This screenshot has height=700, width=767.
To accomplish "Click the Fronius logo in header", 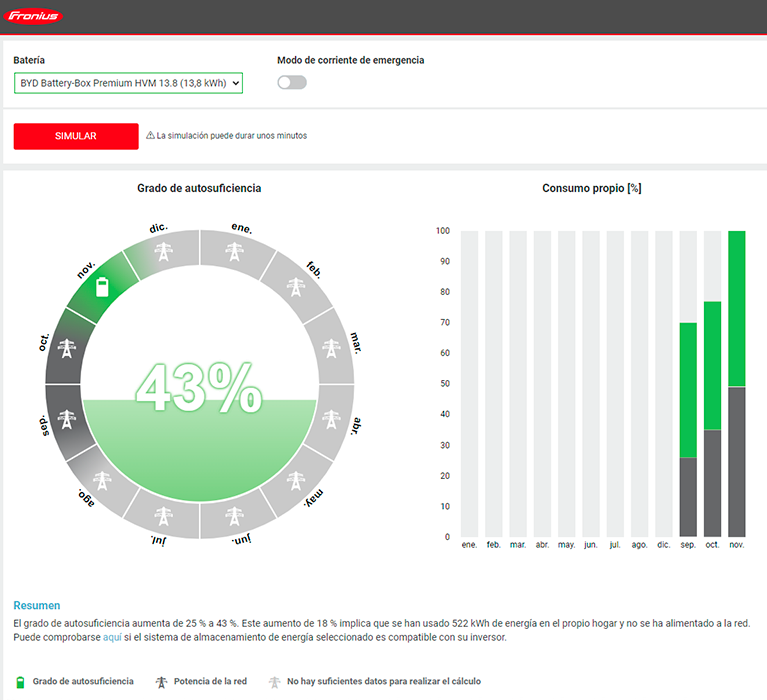I will point(33,16).
